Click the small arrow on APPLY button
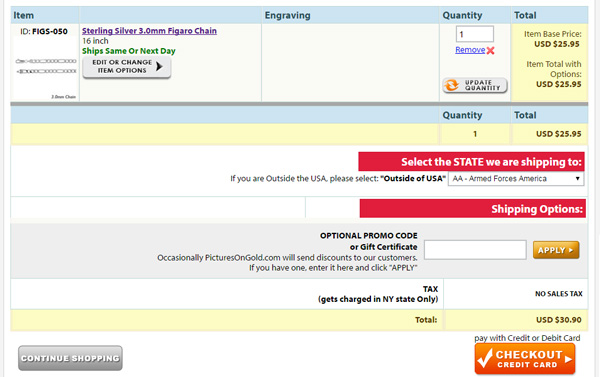 click(571, 250)
